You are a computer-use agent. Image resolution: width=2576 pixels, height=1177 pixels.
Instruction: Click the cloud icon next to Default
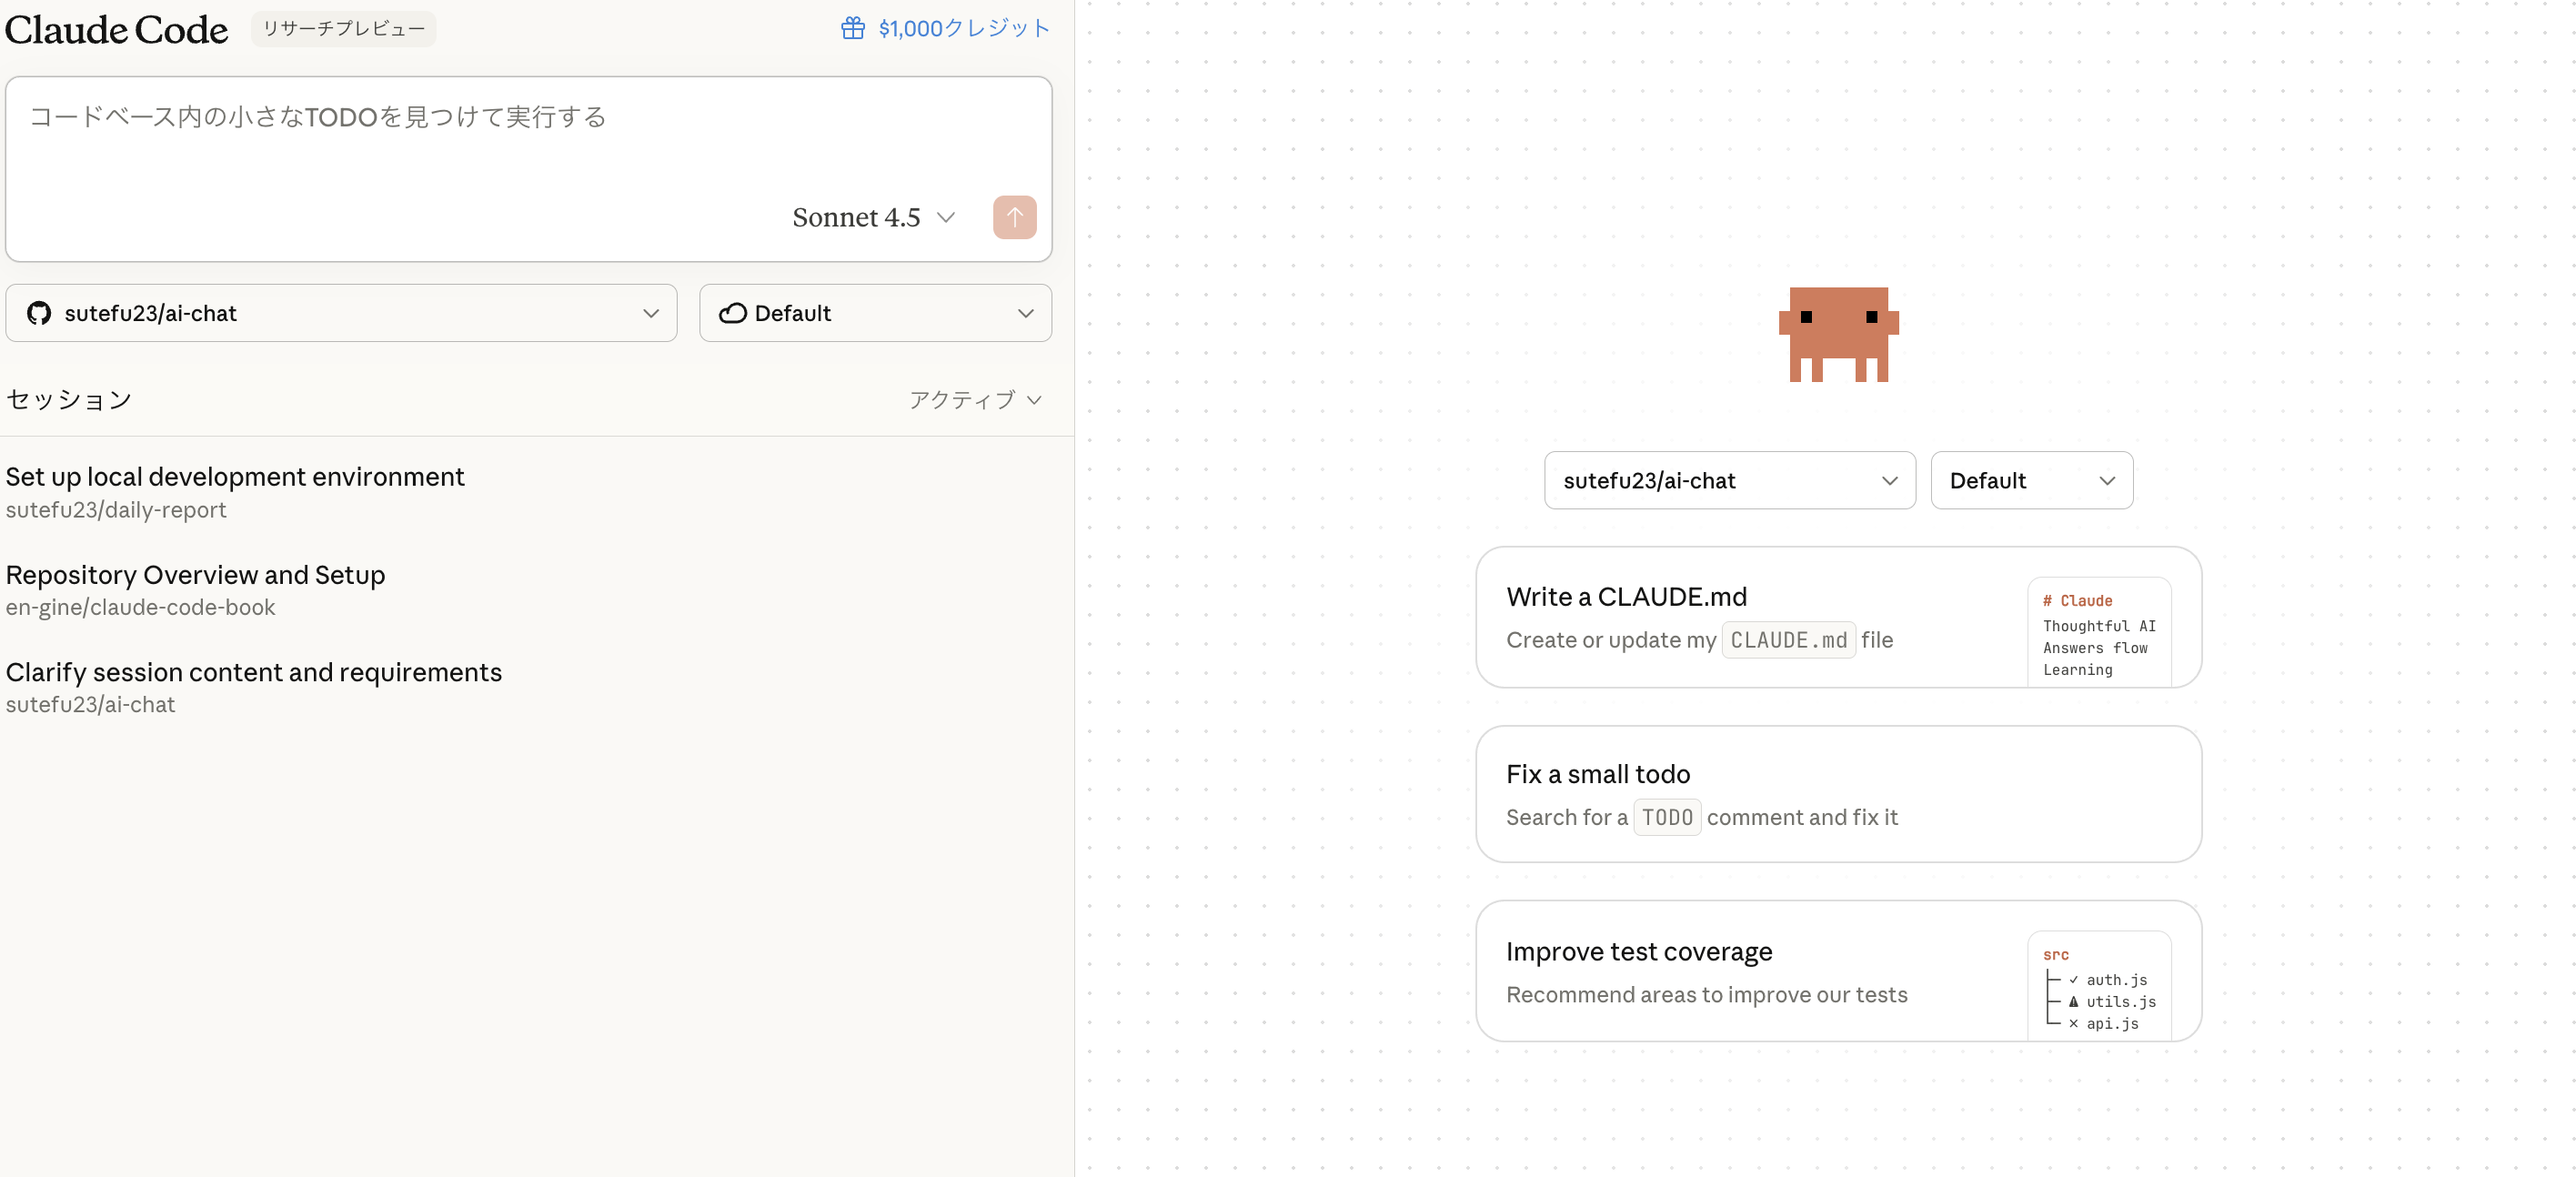732,313
